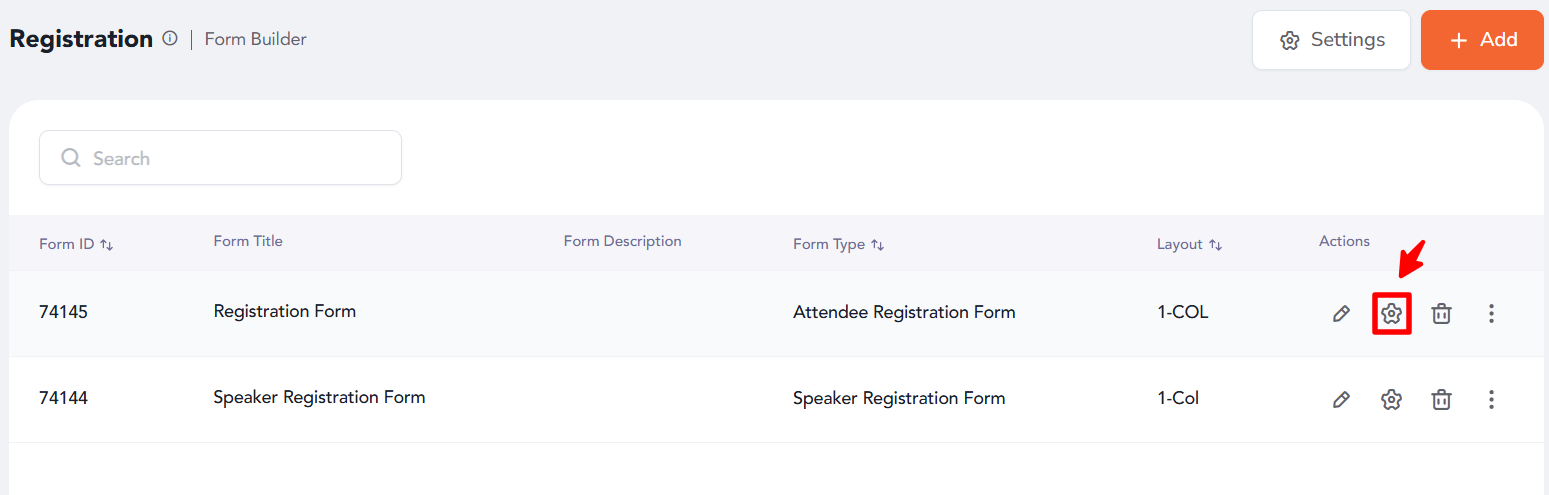Open the top Settings button
Screen dimensions: 1549x495
tap(1331, 40)
